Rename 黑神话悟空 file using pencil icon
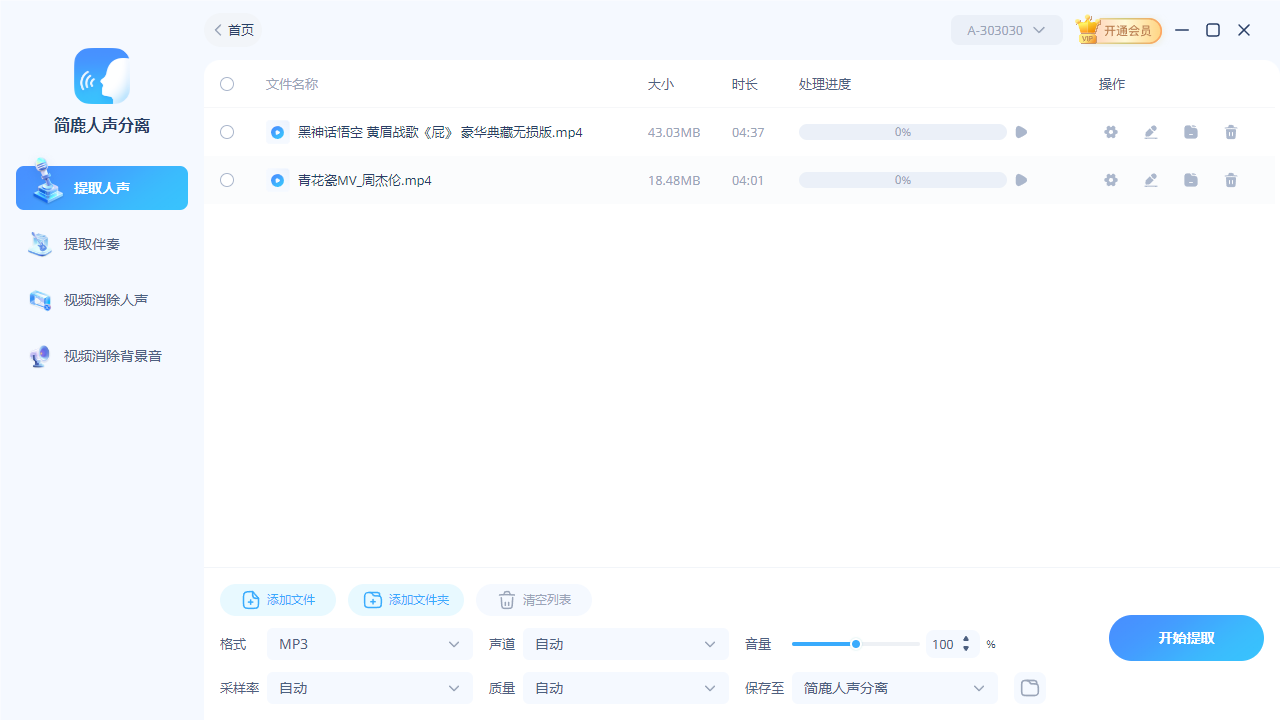This screenshot has height=720, width=1280. click(1150, 131)
